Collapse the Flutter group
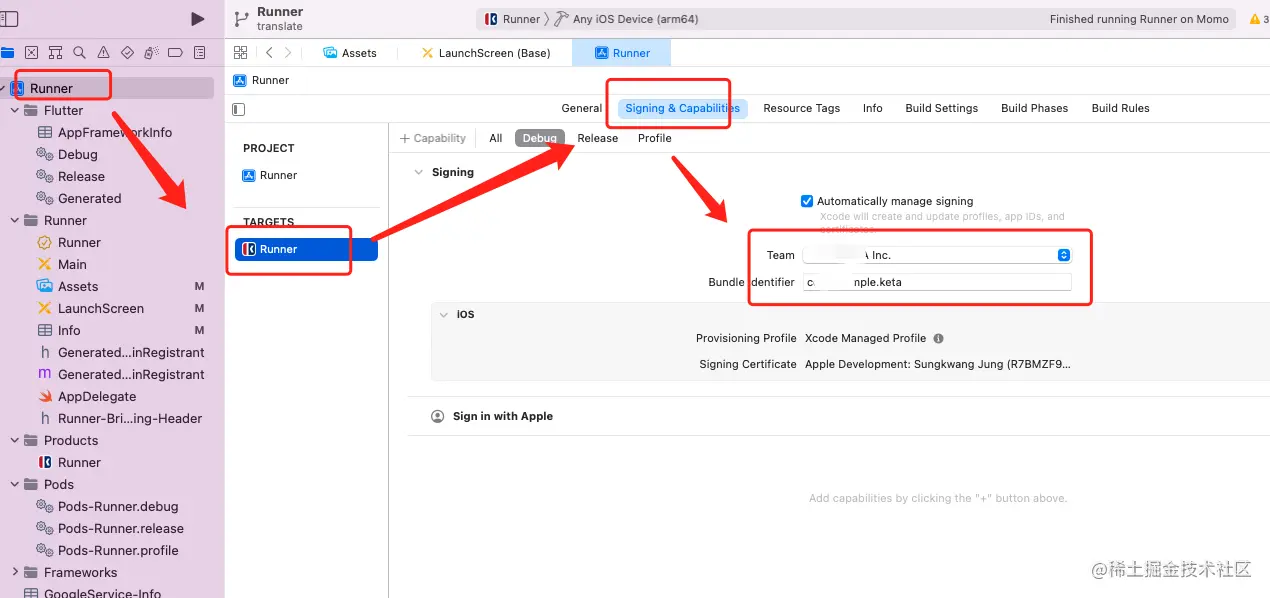Viewport: 1270px width, 598px height. click(15, 110)
